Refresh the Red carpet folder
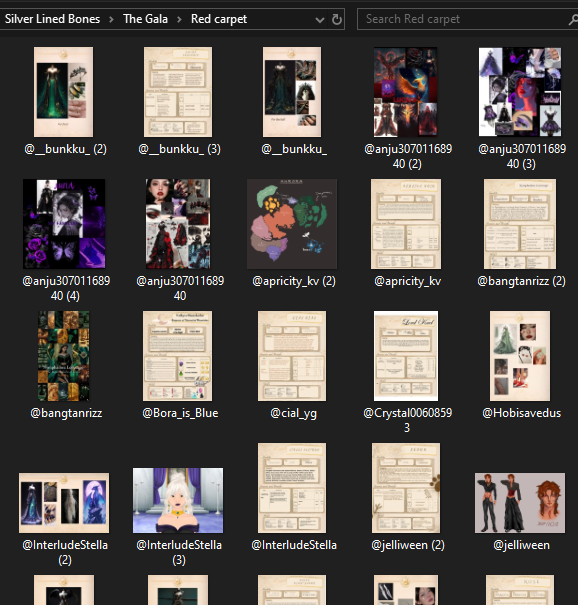 [x=337, y=19]
